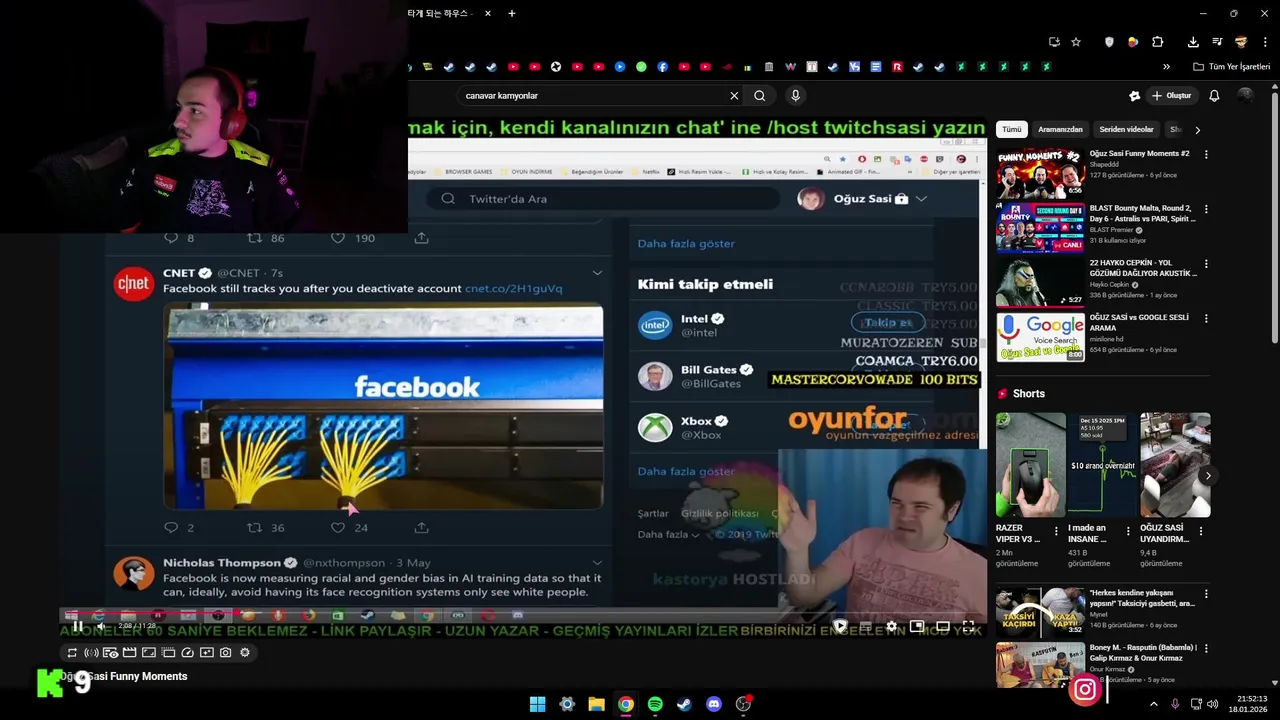
Task: Click the YouTube search magnifier button
Action: pos(760,96)
